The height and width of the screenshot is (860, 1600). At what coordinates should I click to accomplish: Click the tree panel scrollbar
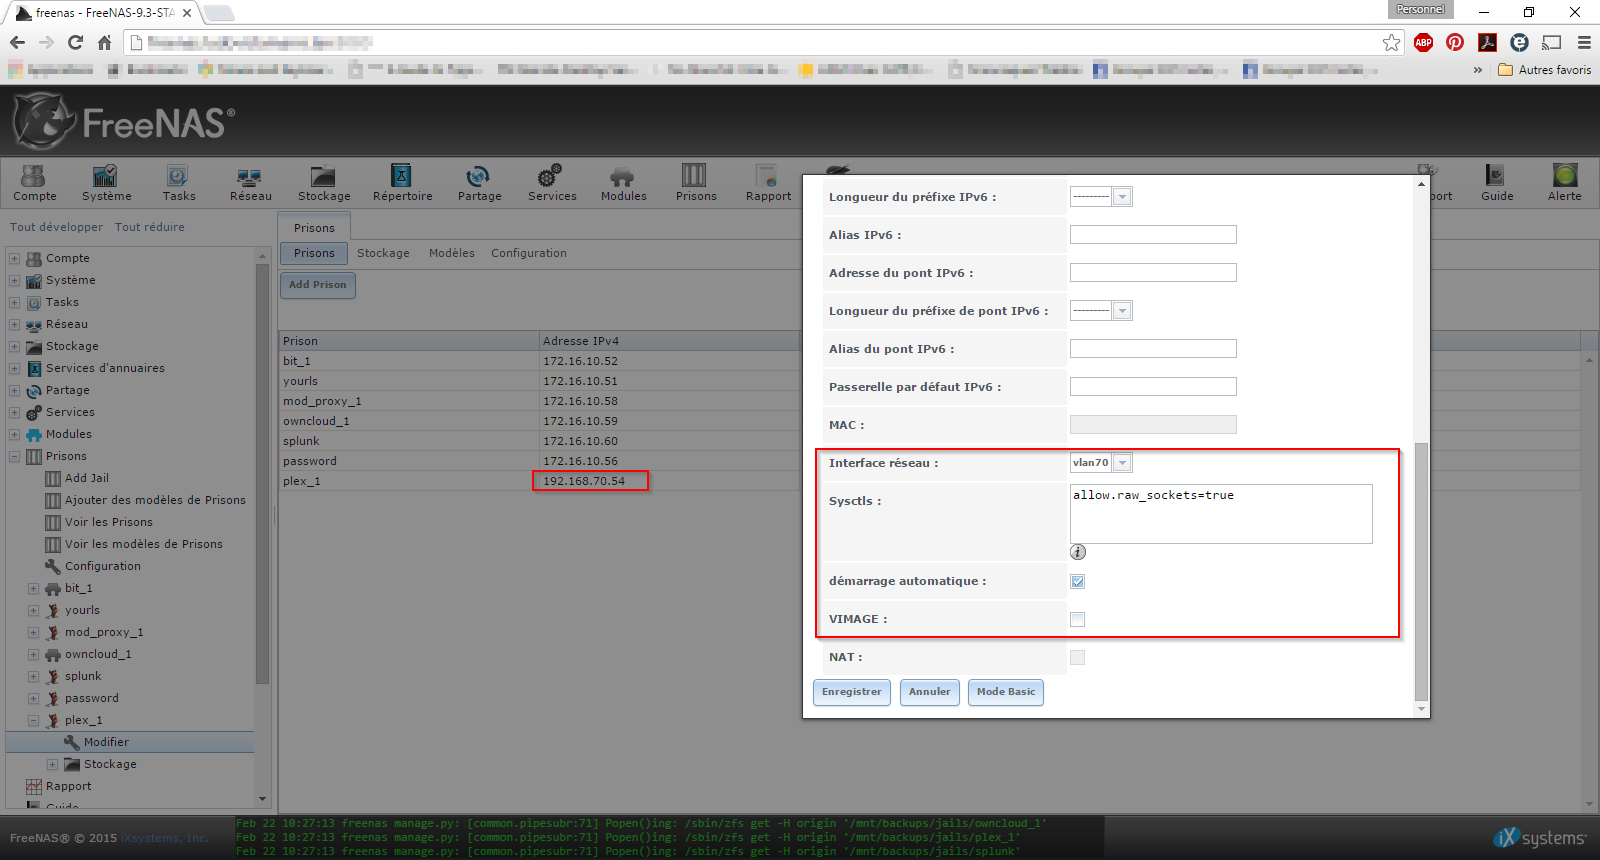263,475
